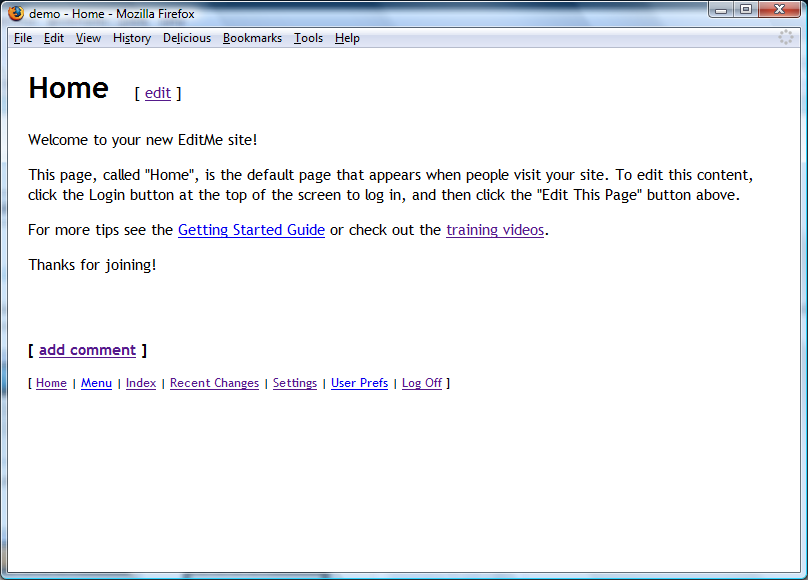Go to Home in footer navigation
This screenshot has height=580, width=808.
coord(51,383)
